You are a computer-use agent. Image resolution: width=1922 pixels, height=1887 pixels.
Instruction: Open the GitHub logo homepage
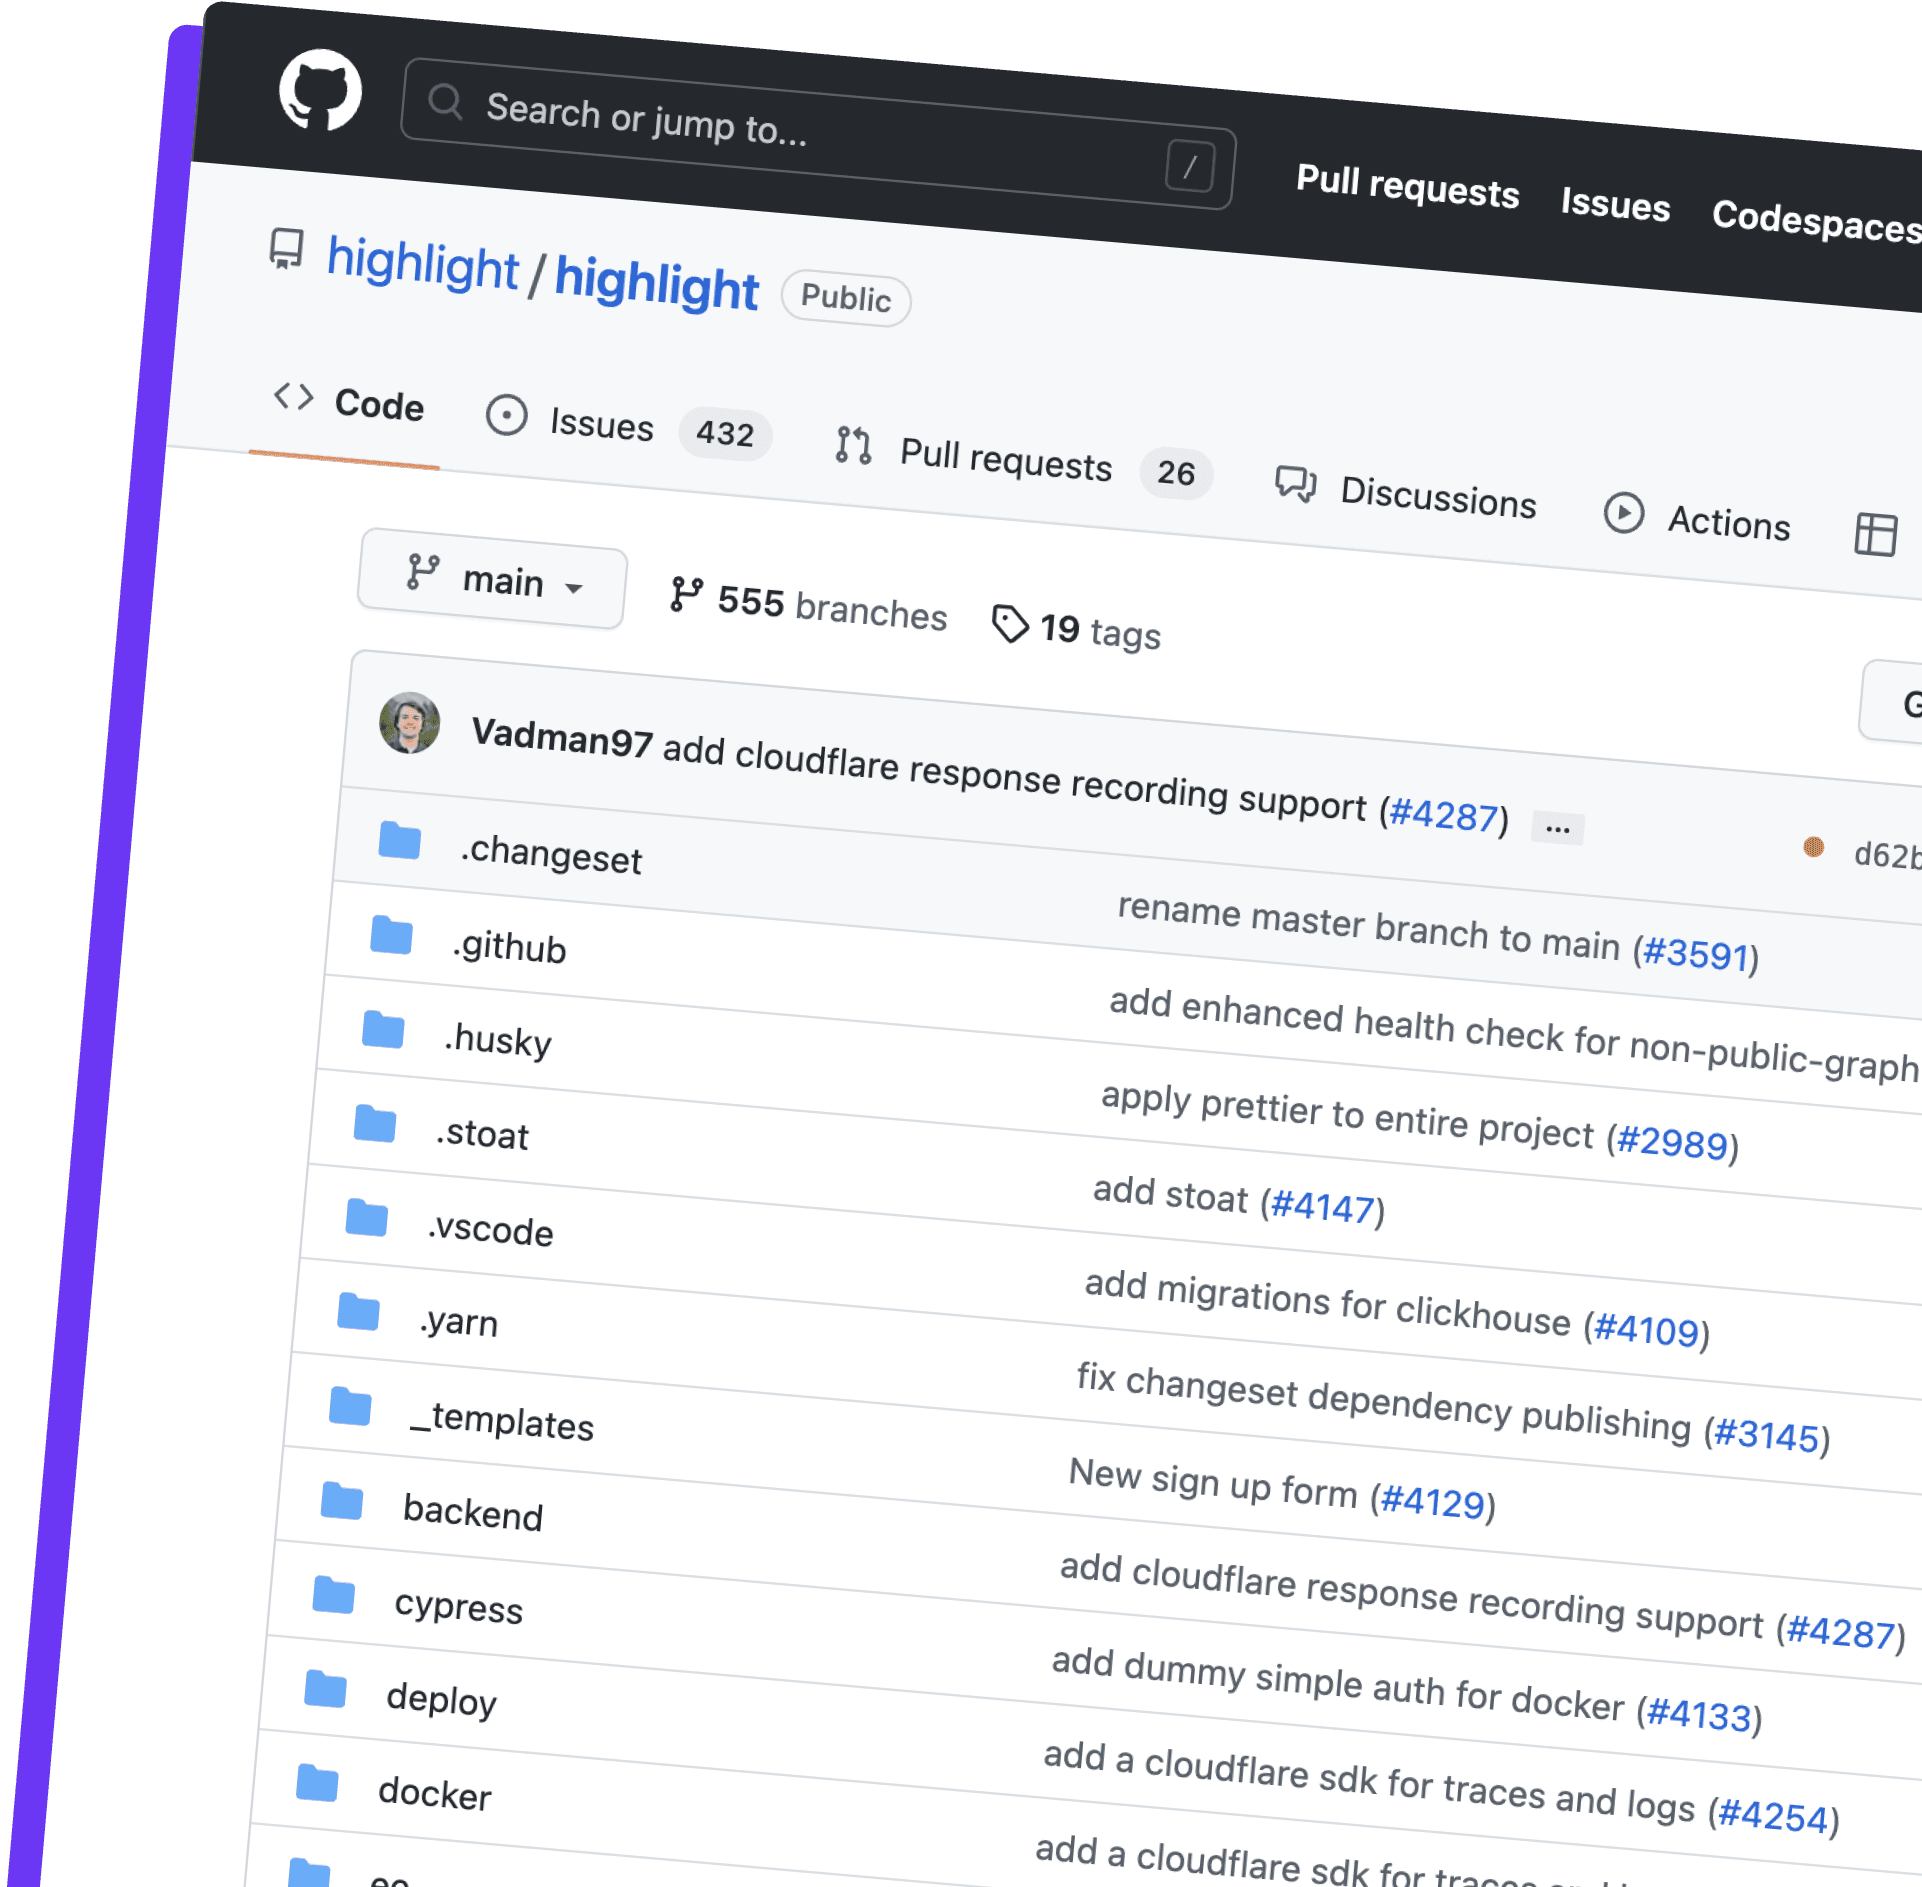coord(320,91)
